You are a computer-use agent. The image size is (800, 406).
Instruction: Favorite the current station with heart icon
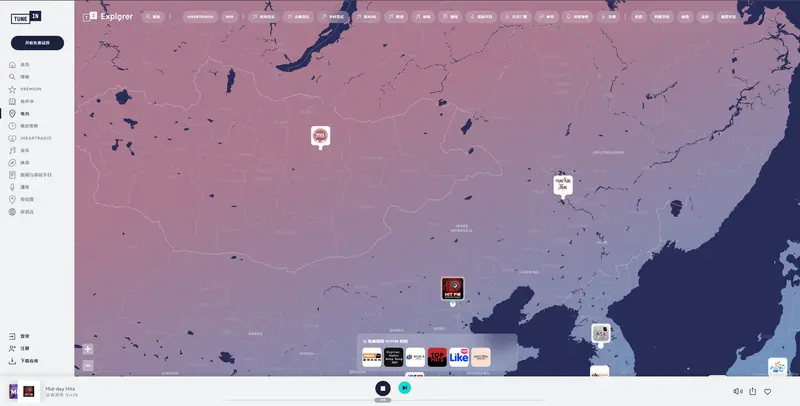768,391
